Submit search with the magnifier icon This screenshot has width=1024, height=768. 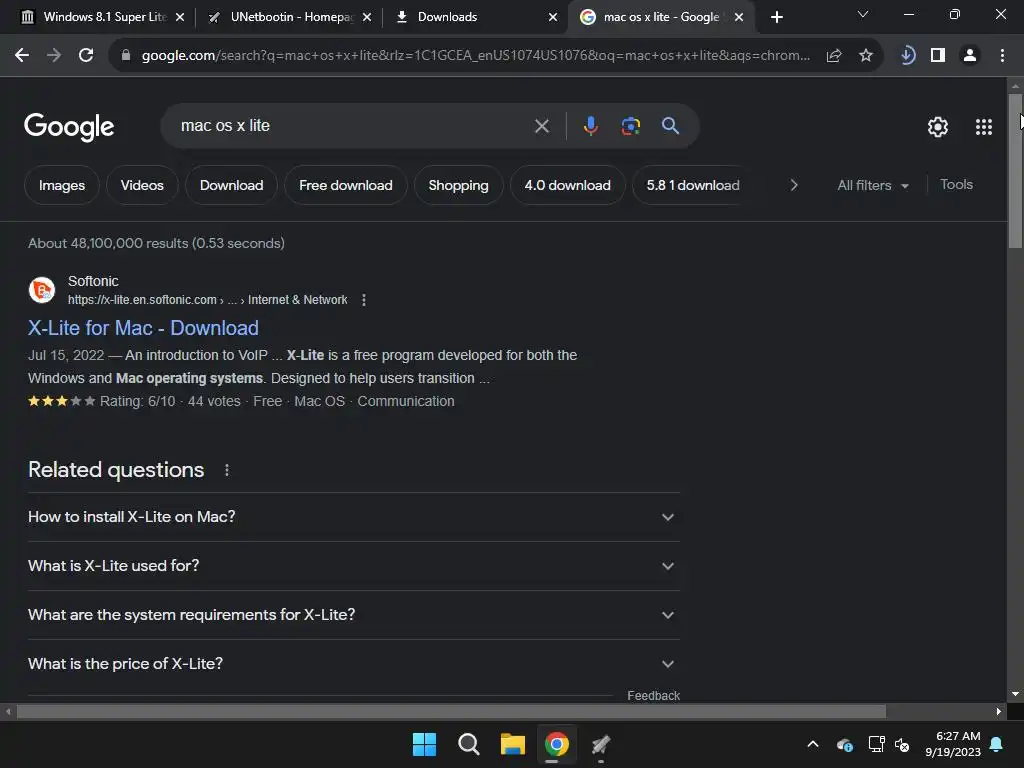[x=670, y=125]
